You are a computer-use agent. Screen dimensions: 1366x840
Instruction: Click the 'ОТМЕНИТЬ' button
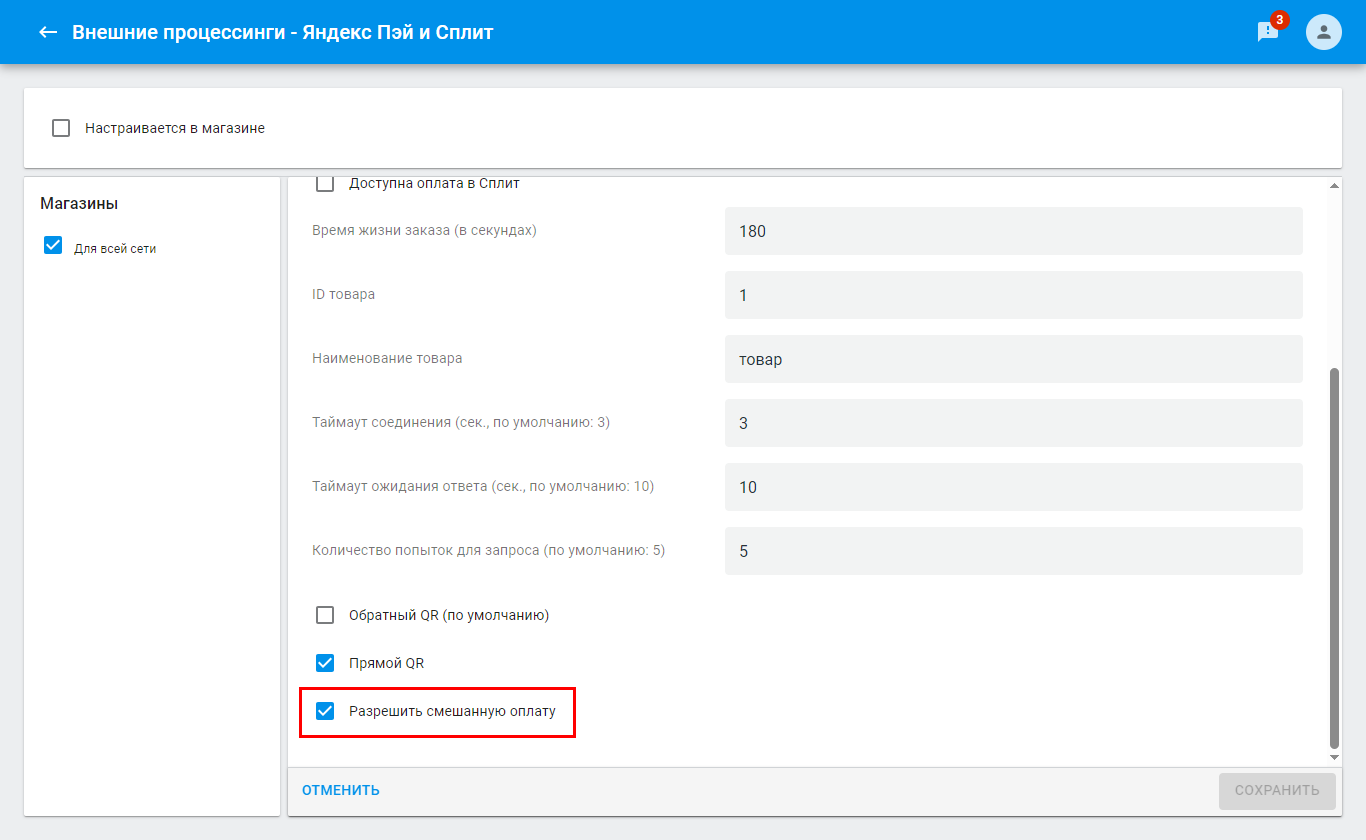pyautogui.click(x=341, y=790)
